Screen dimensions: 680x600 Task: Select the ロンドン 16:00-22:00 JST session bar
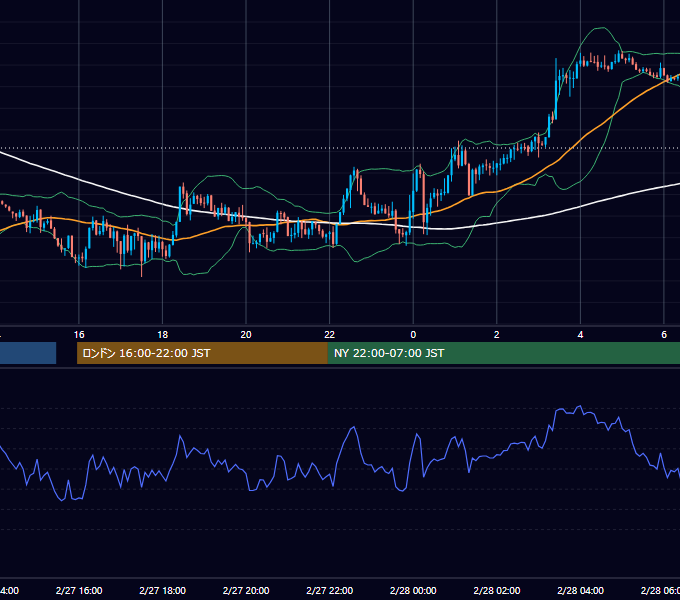(x=202, y=353)
